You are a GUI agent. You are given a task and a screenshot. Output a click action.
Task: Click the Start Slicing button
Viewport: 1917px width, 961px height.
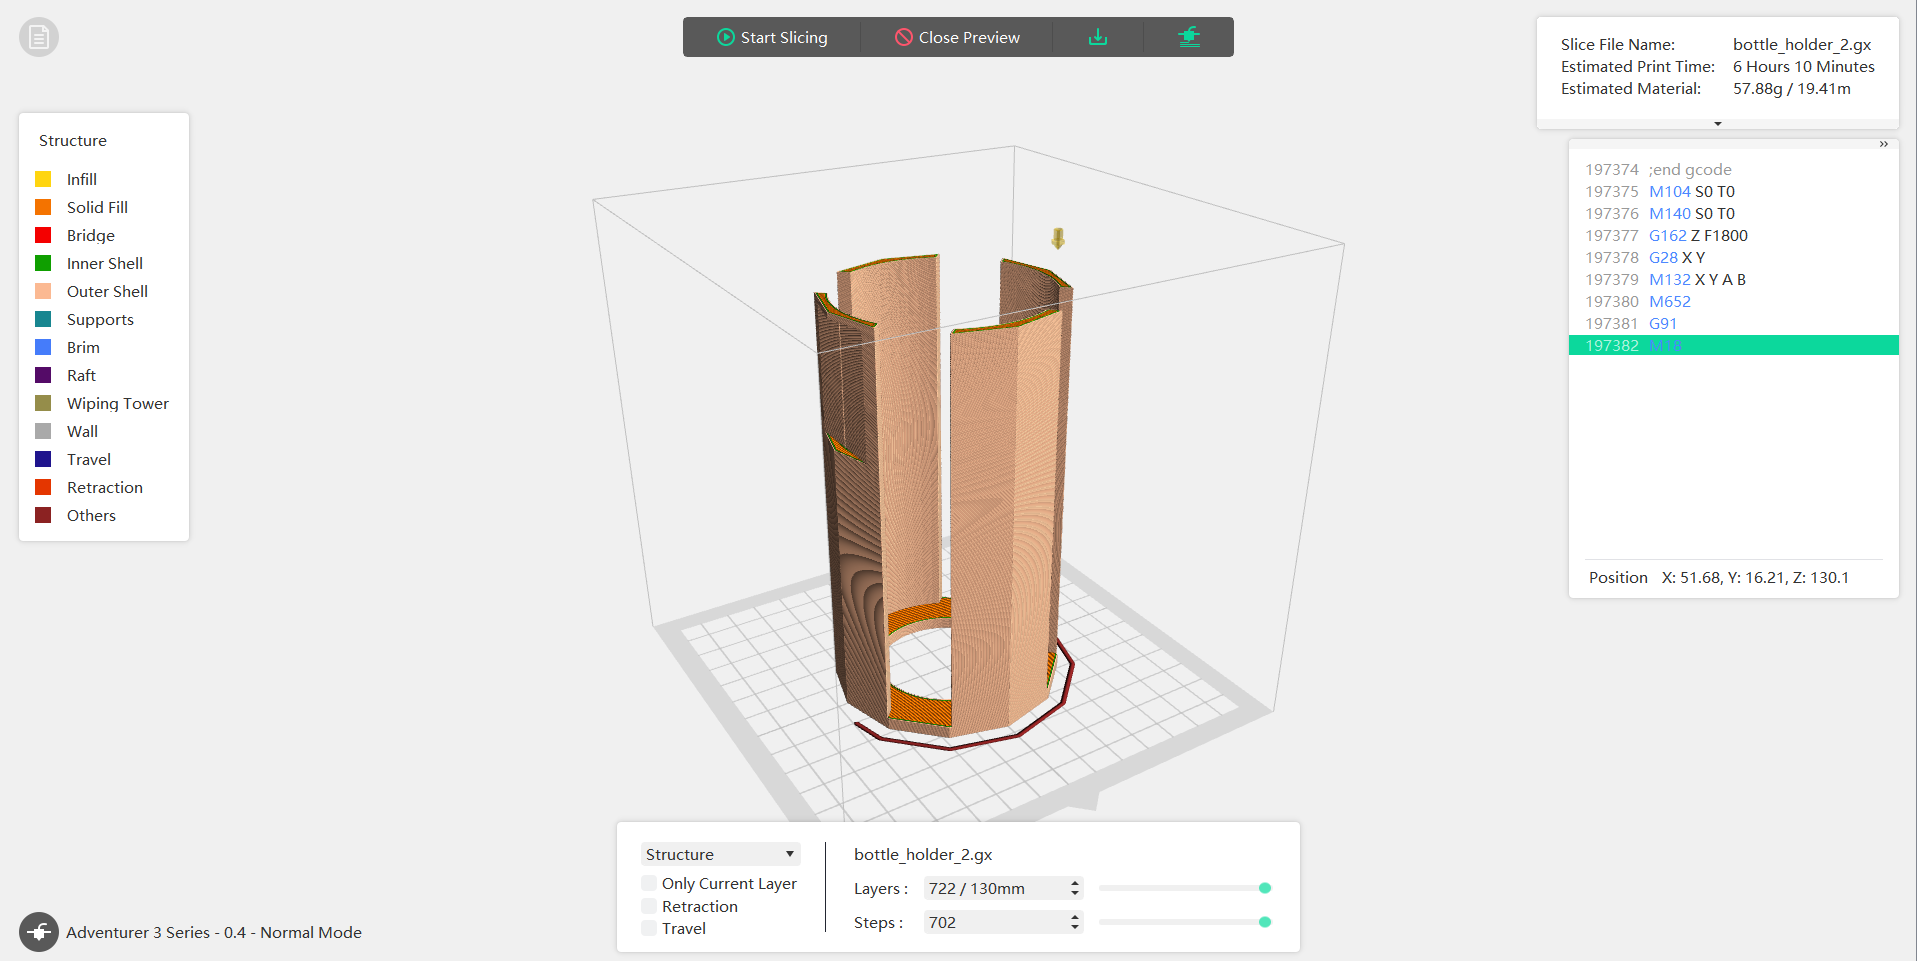pyautogui.click(x=772, y=37)
